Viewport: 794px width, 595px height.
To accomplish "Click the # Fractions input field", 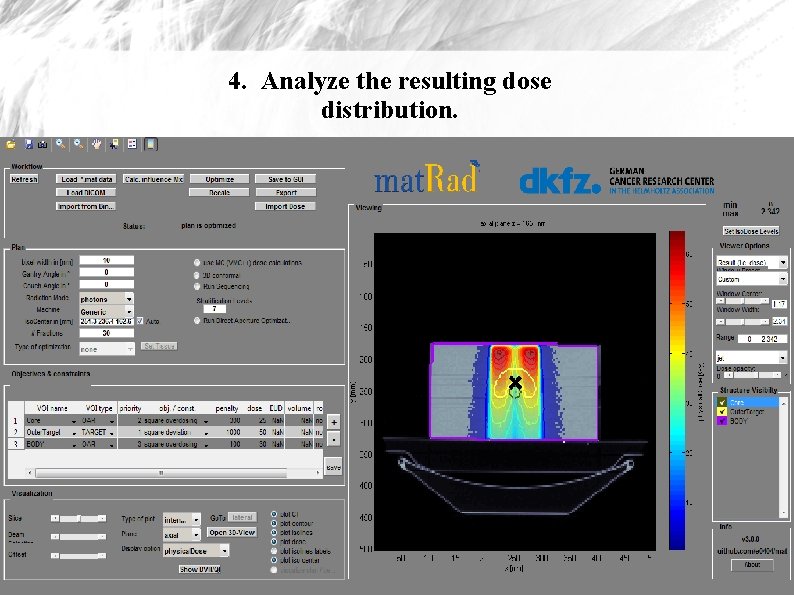I will [107, 333].
